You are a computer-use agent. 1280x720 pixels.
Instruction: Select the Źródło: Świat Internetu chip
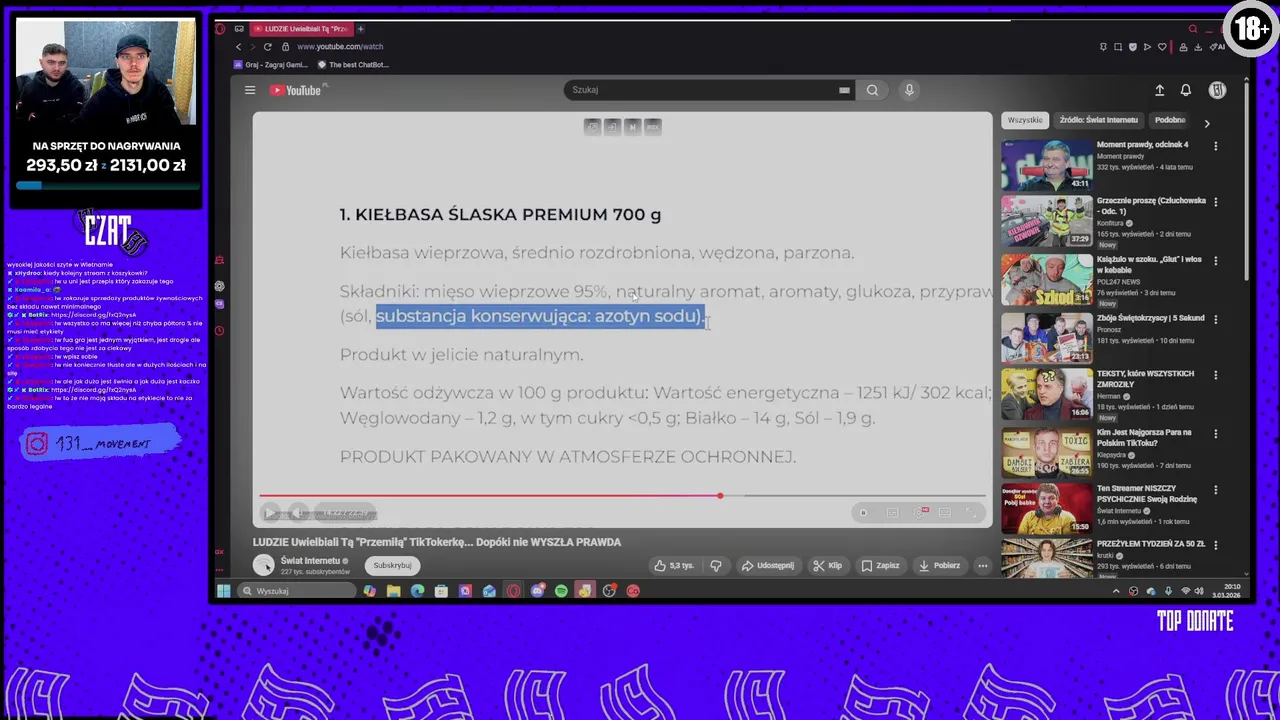1098,120
